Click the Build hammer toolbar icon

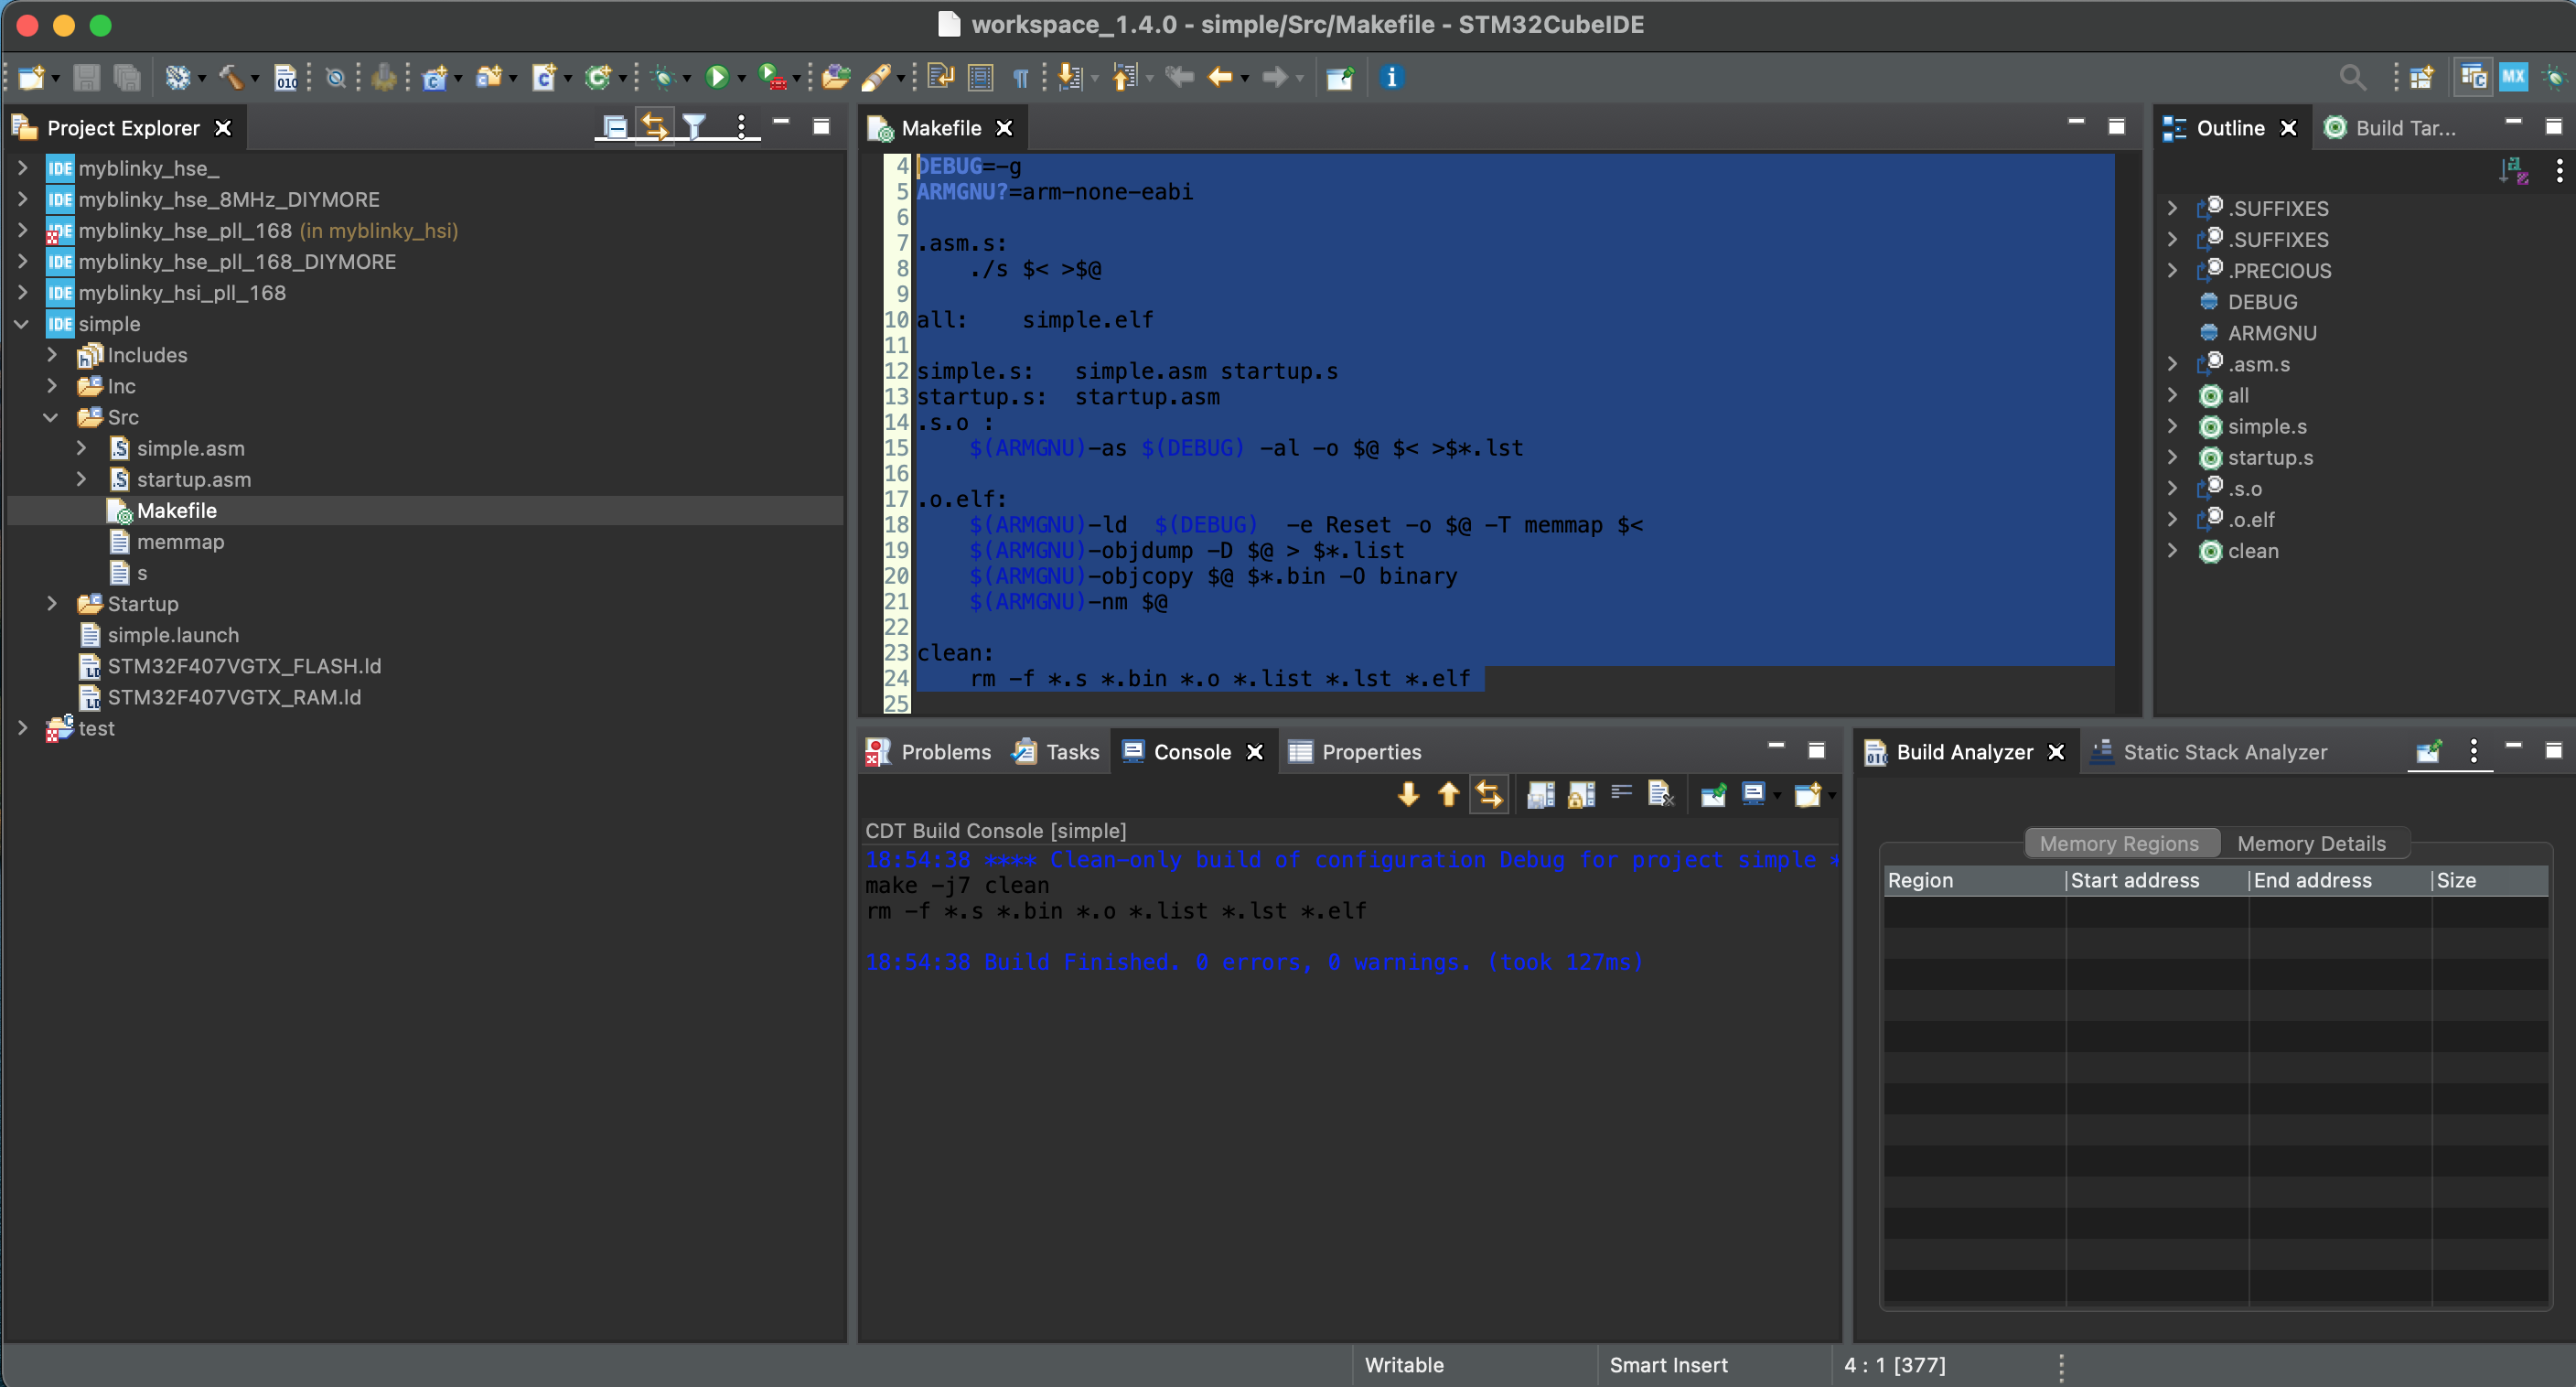[231, 77]
